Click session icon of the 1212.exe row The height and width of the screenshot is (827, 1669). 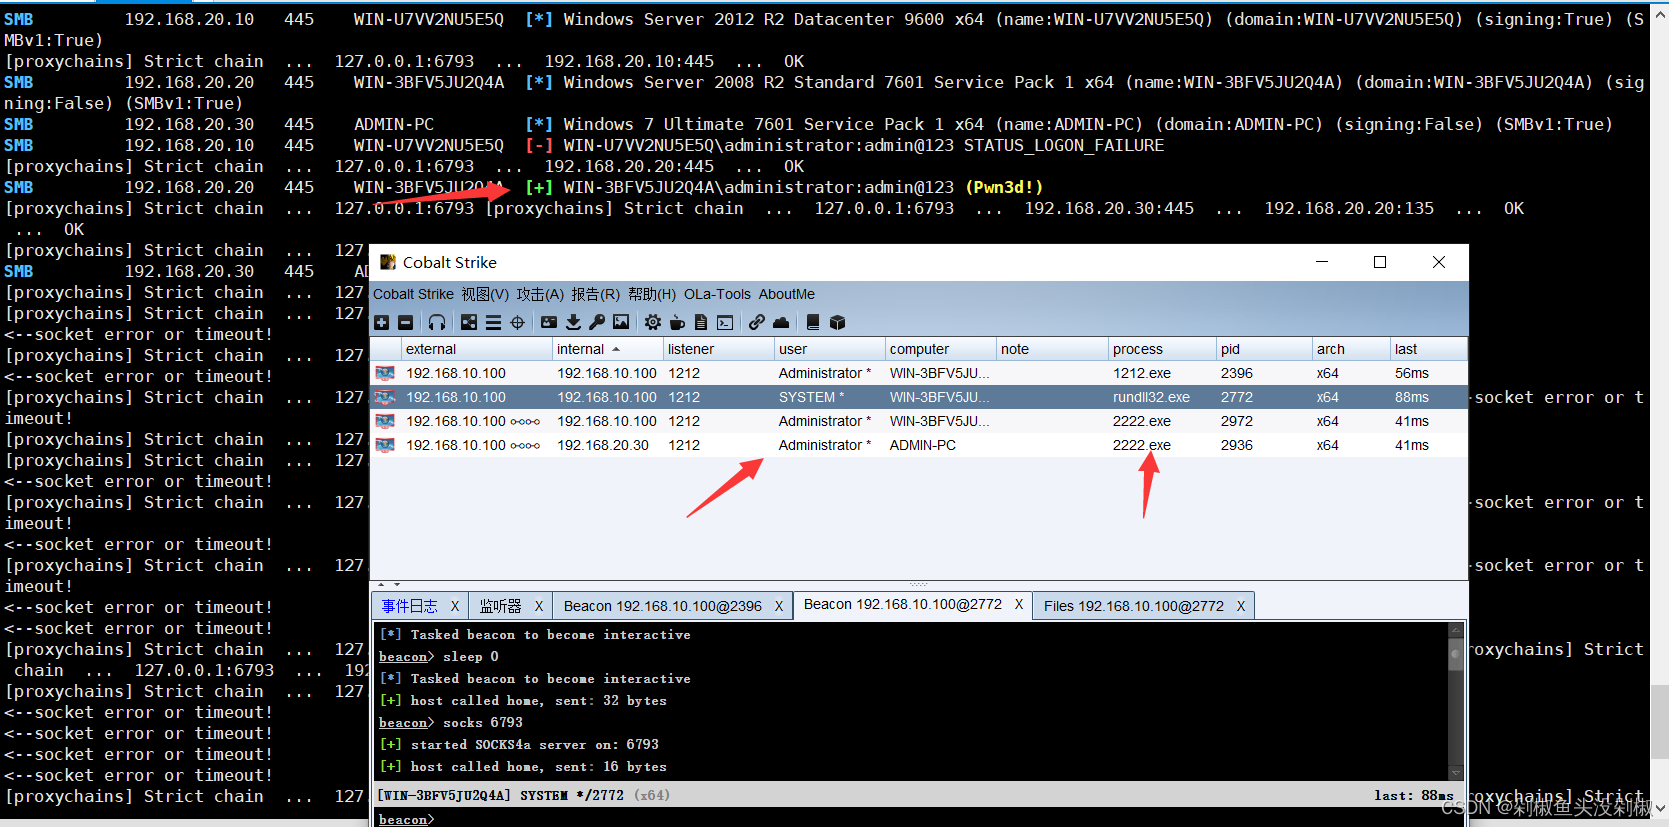click(x=385, y=373)
